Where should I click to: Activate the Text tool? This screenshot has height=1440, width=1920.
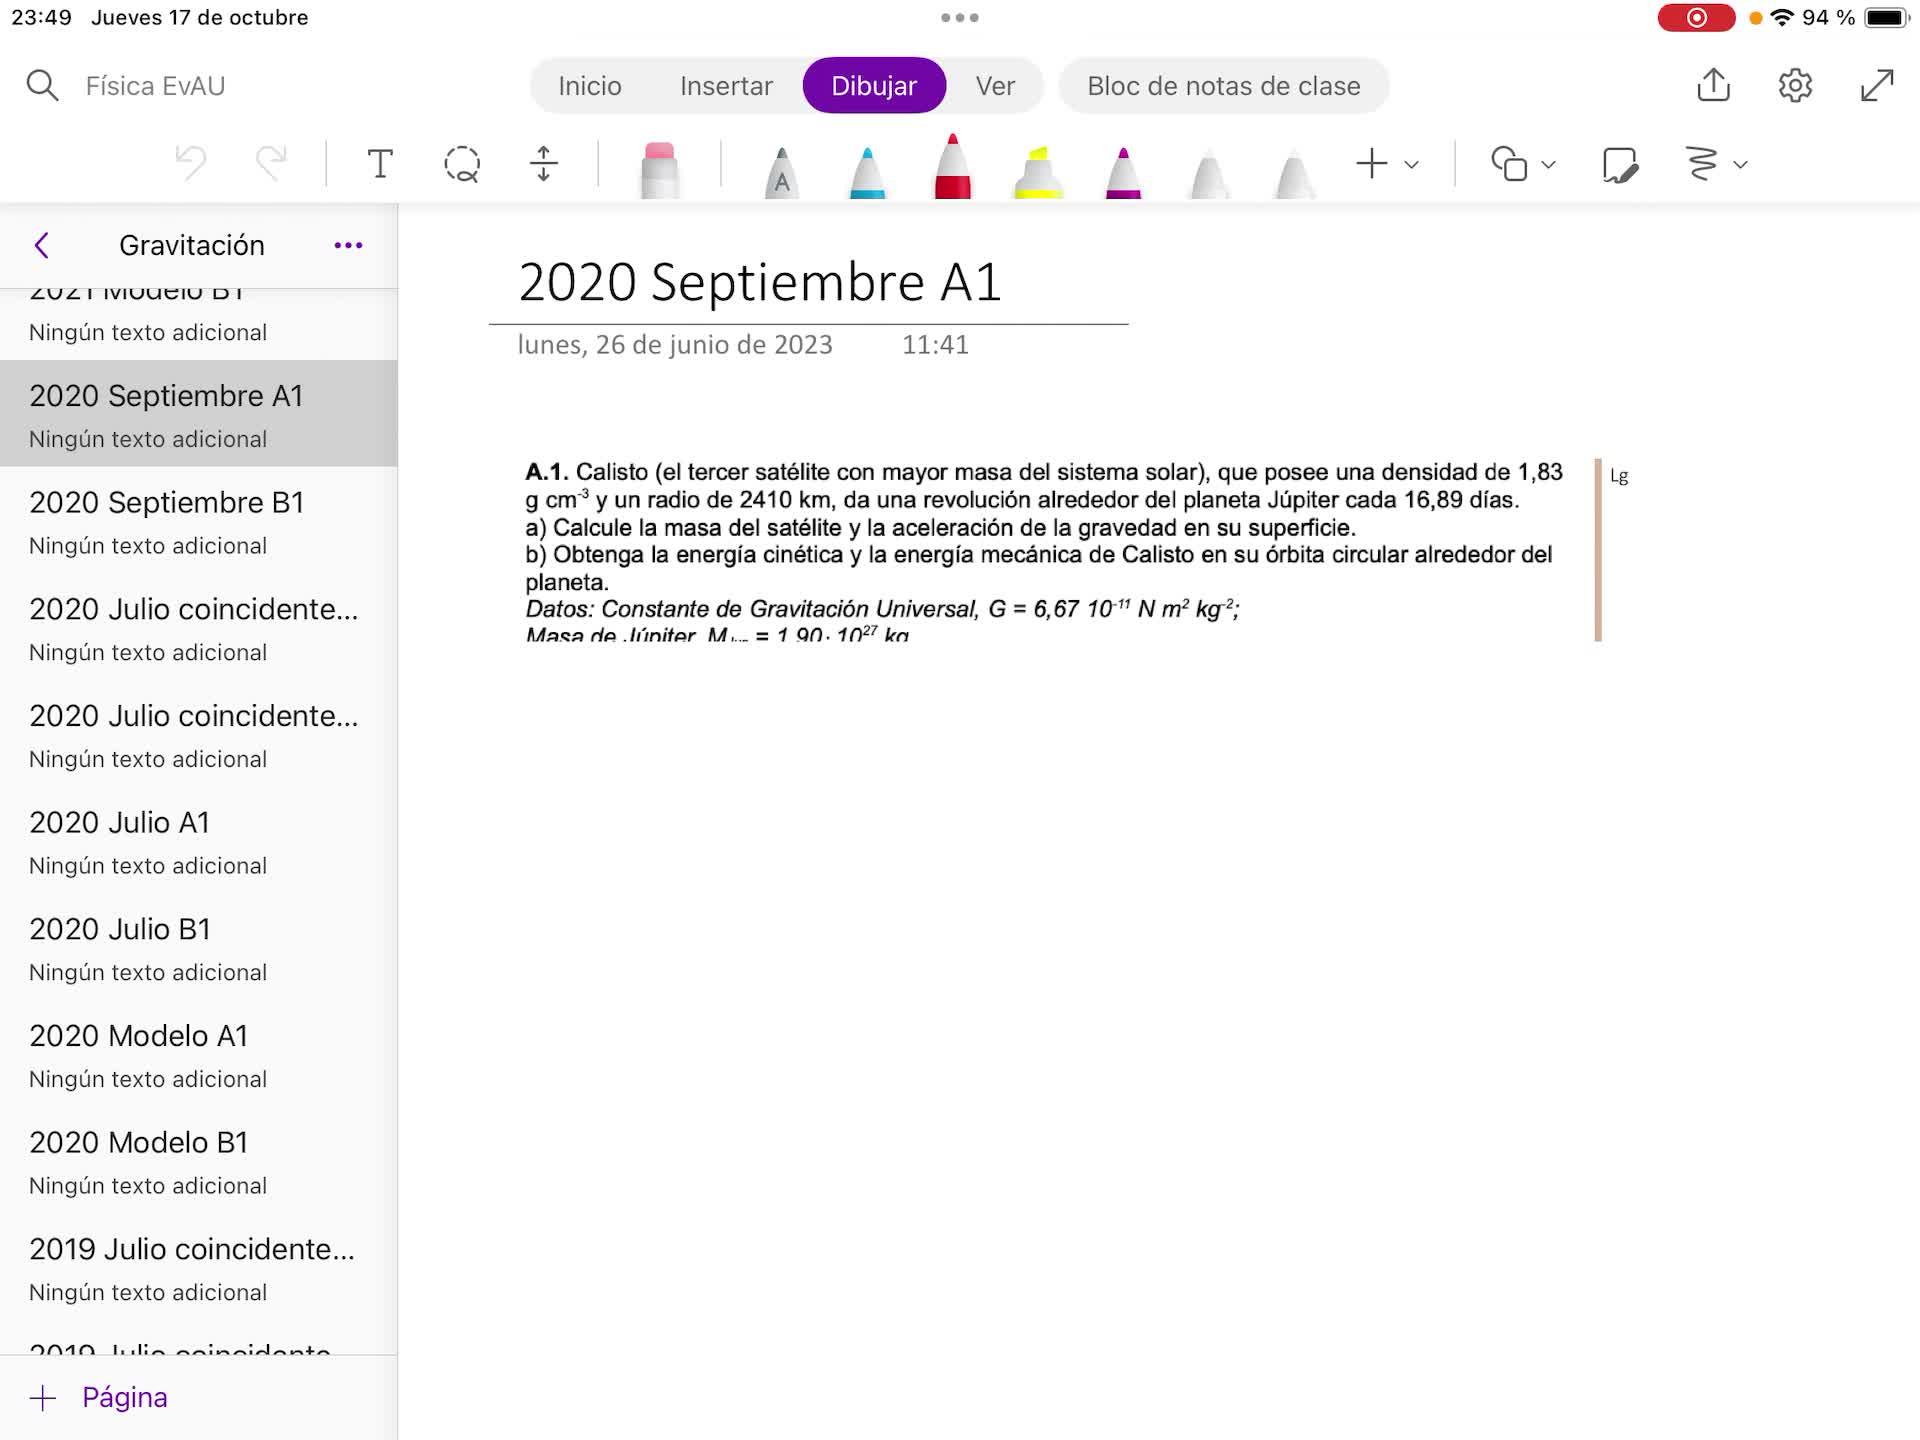click(x=380, y=164)
